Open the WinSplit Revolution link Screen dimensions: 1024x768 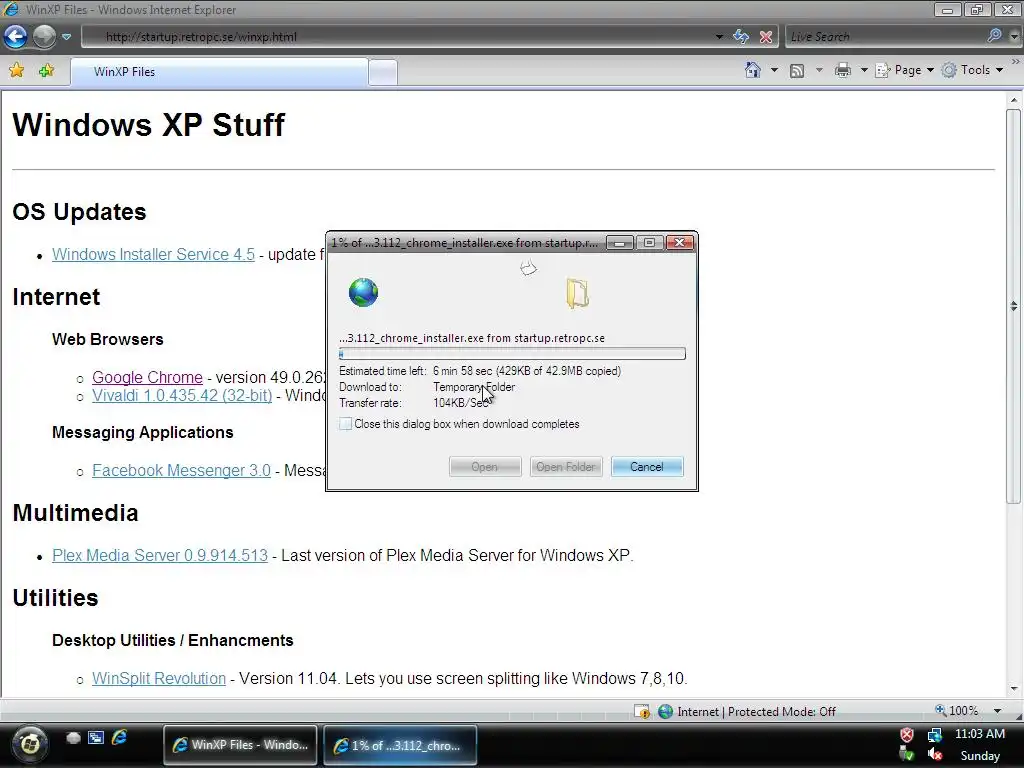tap(159, 678)
